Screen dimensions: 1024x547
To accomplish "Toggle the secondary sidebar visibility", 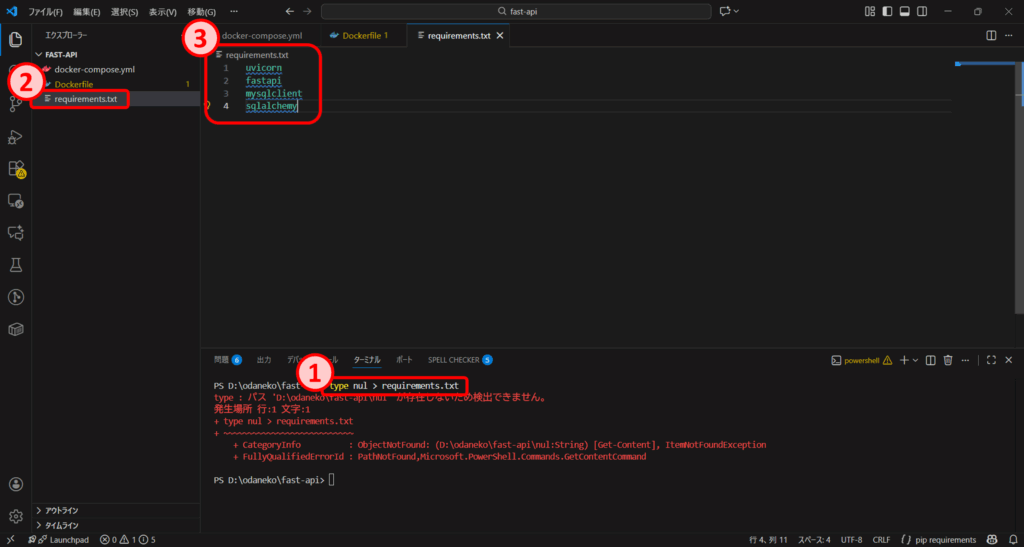I will [921, 11].
